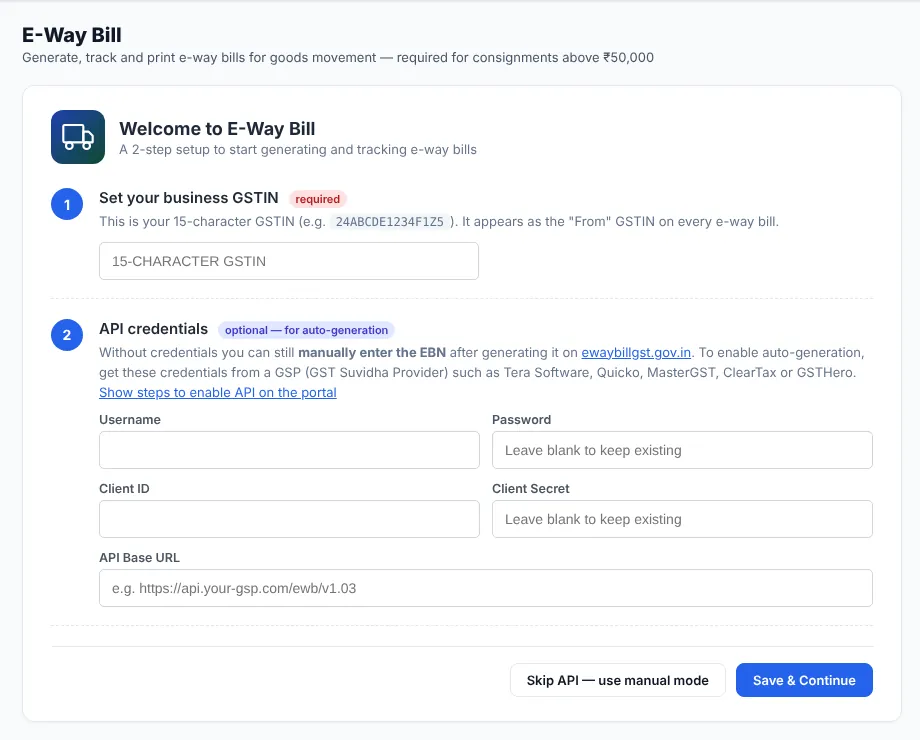The height and width of the screenshot is (740, 920).
Task: Click the 'Welcome to E-Way Bill' title
Action: [217, 129]
